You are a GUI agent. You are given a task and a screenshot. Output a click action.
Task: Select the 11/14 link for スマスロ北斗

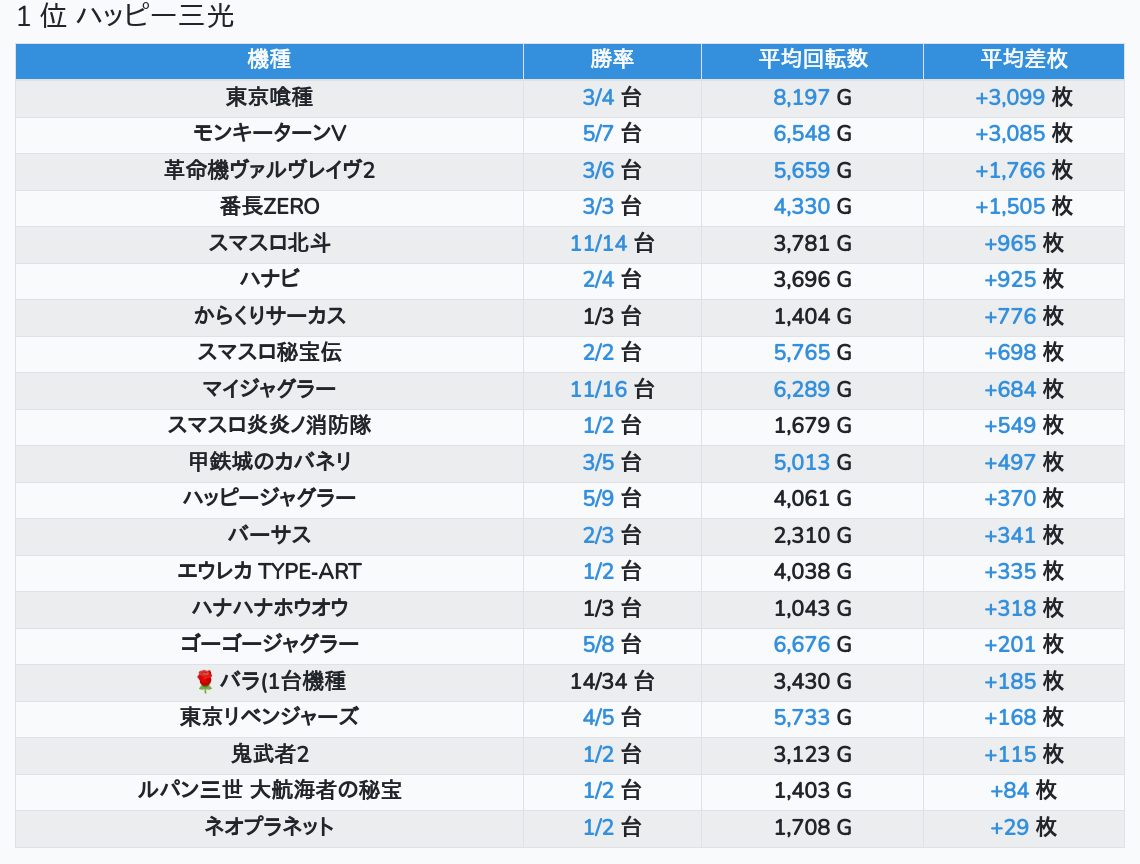(598, 243)
